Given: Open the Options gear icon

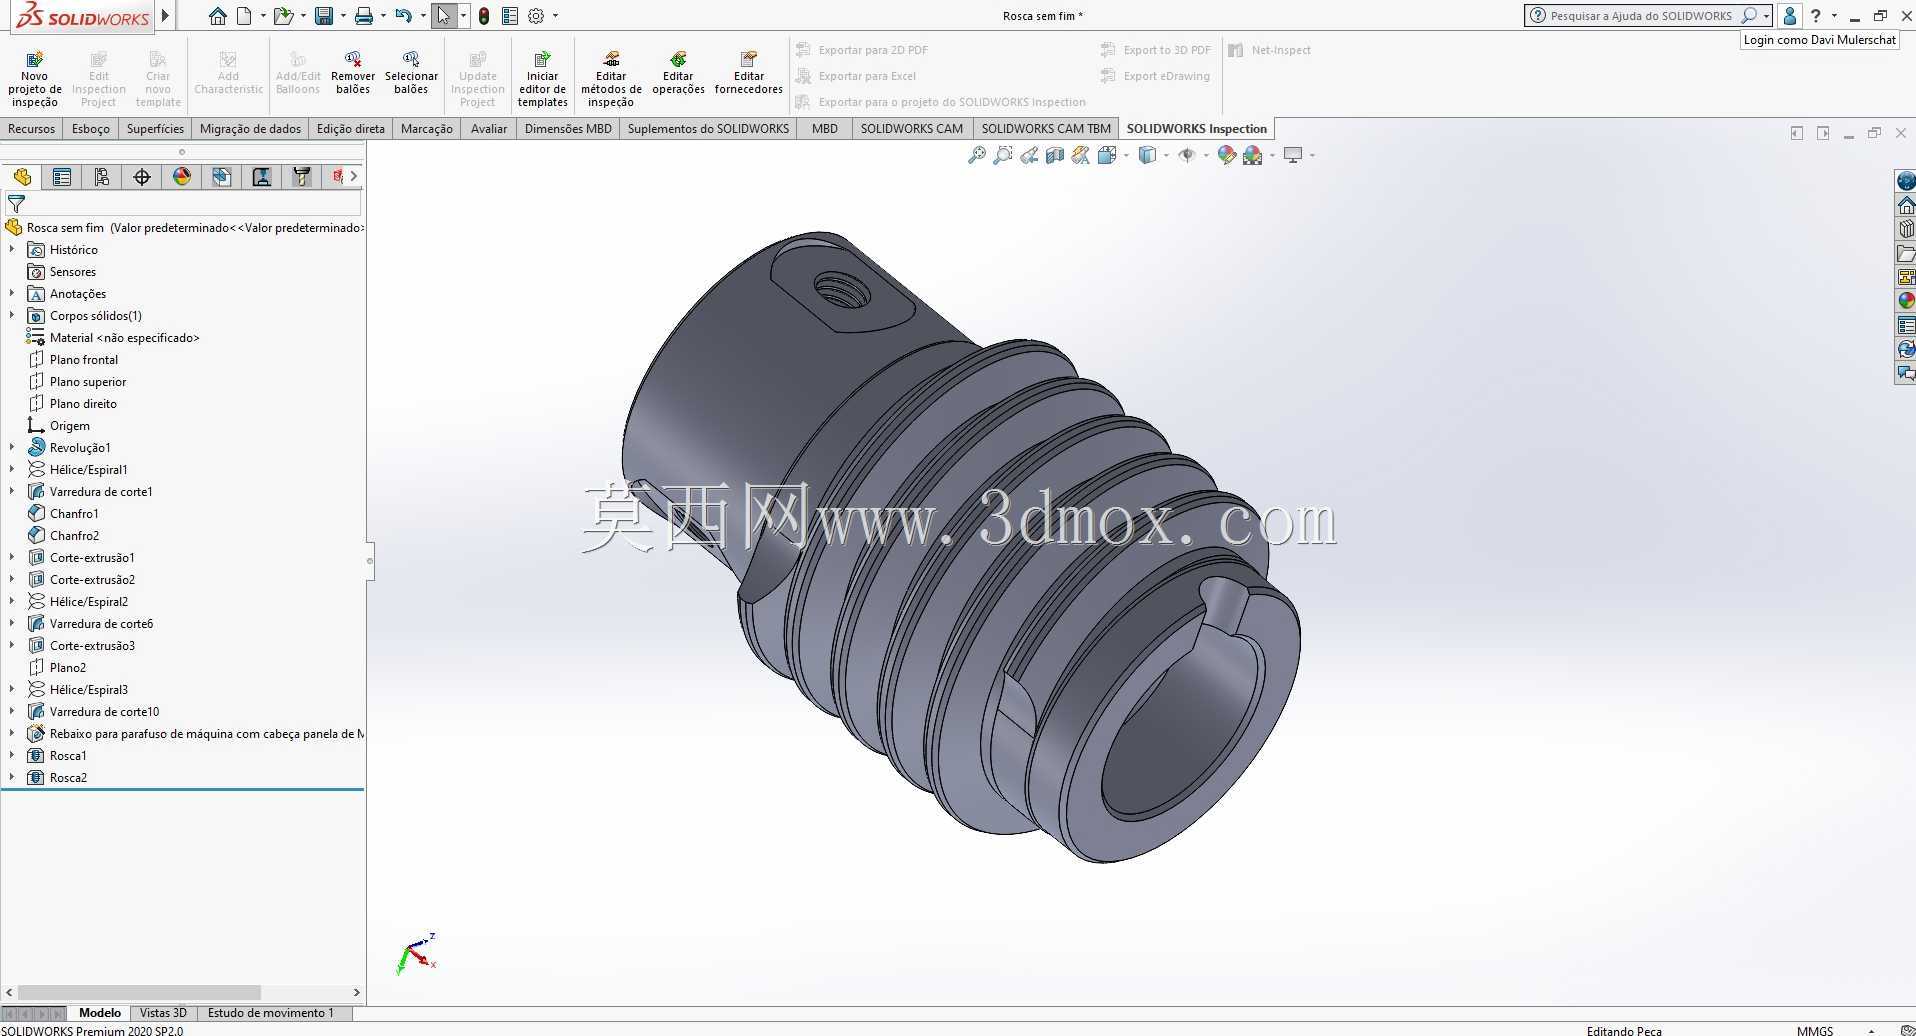Looking at the screenshot, I should point(536,16).
